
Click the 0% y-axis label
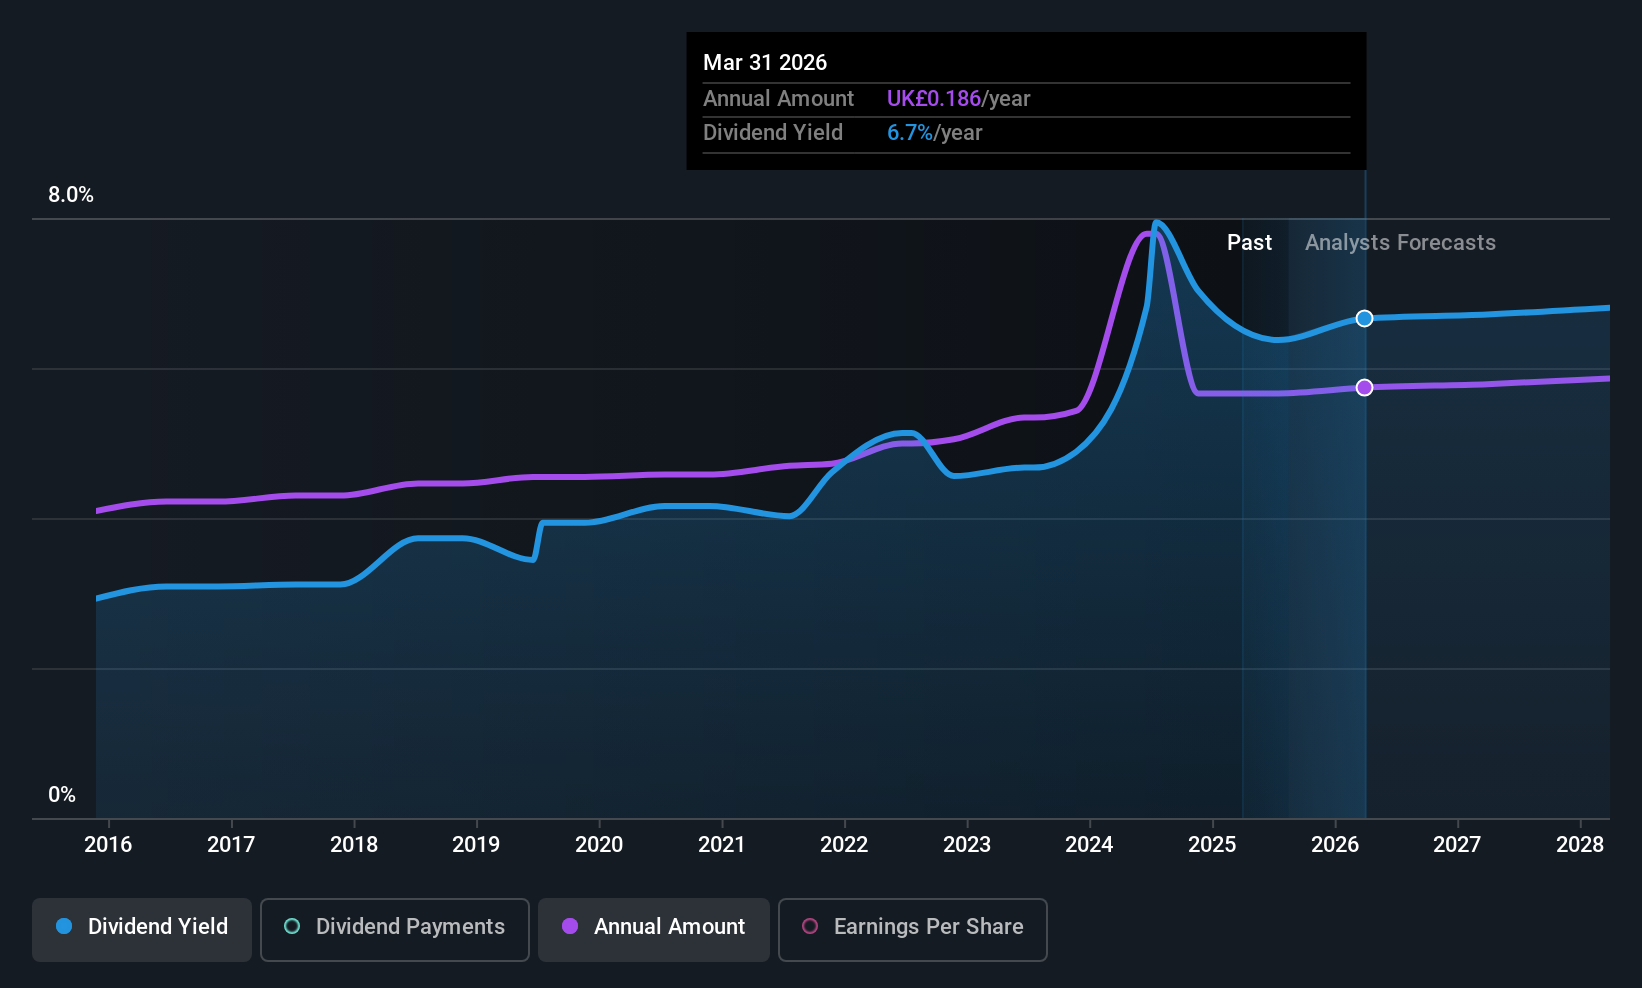62,795
